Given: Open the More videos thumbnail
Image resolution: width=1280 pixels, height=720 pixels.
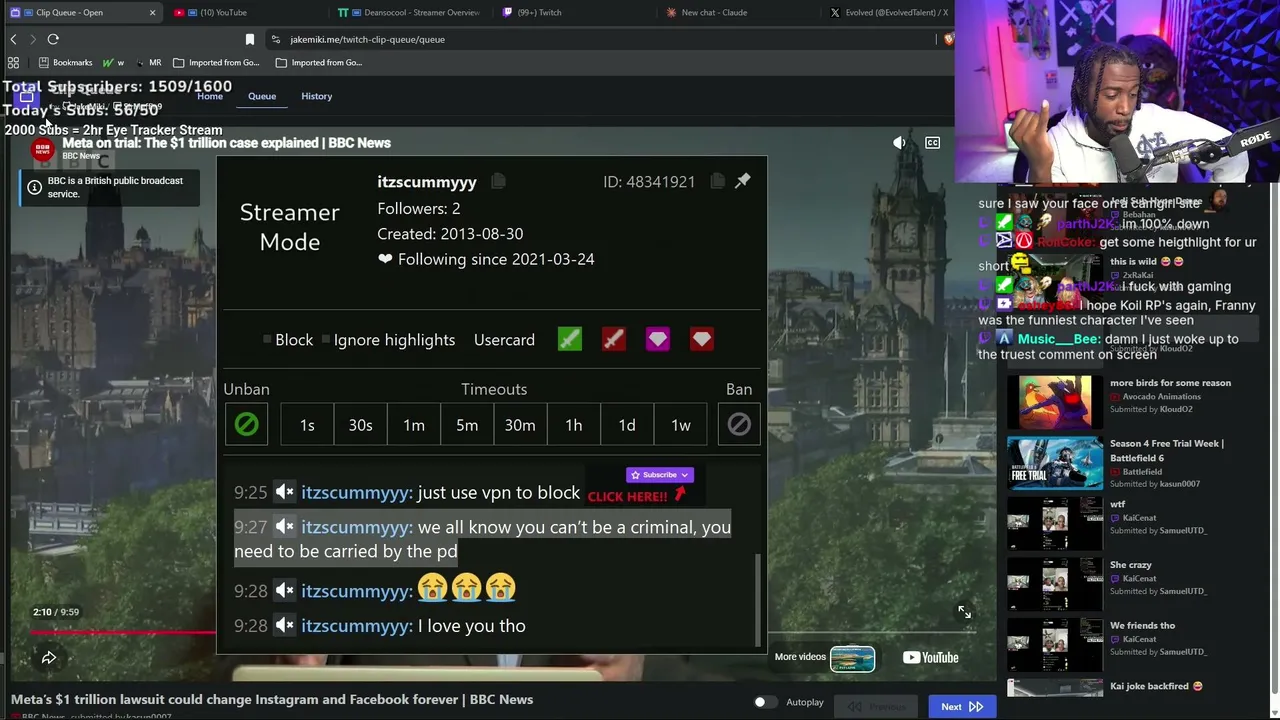Looking at the screenshot, I should coord(852,658).
